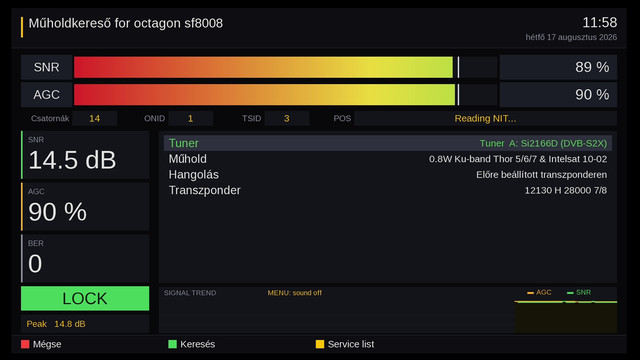This screenshot has height=360, width=640.
Task: Click the TSID value 3
Action: pos(287,118)
